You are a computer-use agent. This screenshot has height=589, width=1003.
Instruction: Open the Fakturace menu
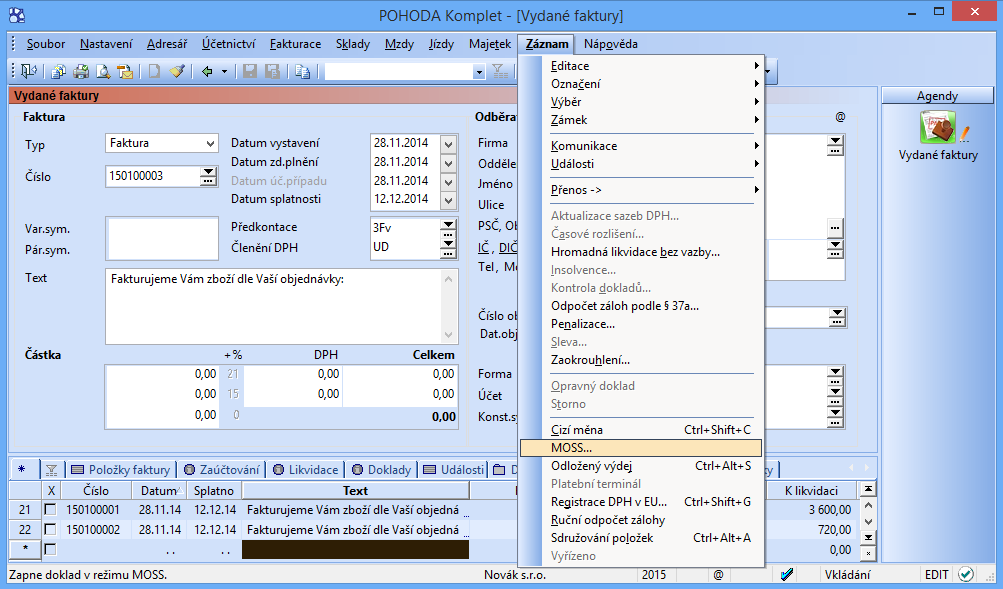[296, 44]
